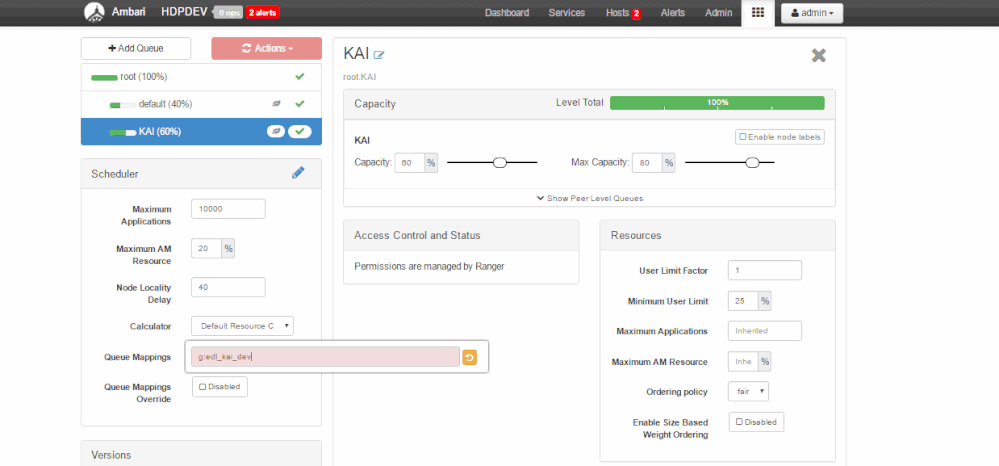Click the Queue Mappings text field
Viewport: 999px width, 466px height.
click(325, 357)
